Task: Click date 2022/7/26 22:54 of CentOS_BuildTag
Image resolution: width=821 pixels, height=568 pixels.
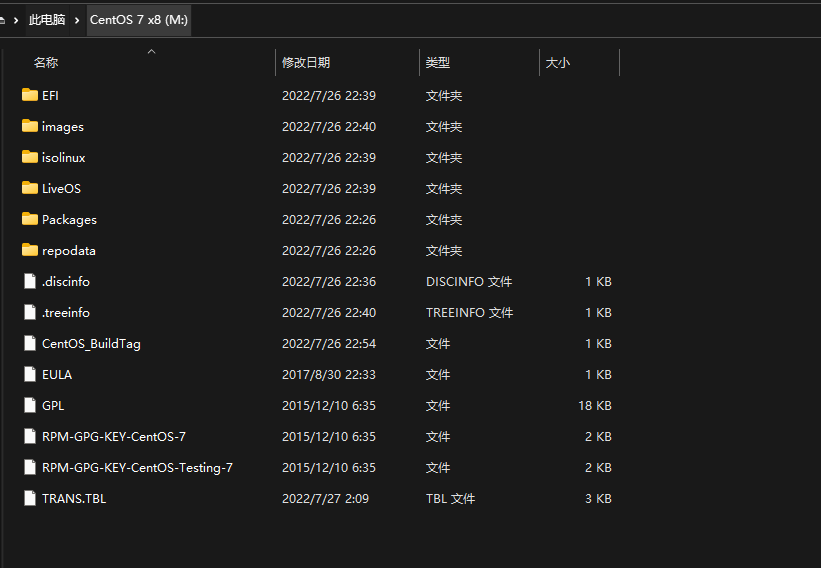Action: pyautogui.click(x=329, y=343)
